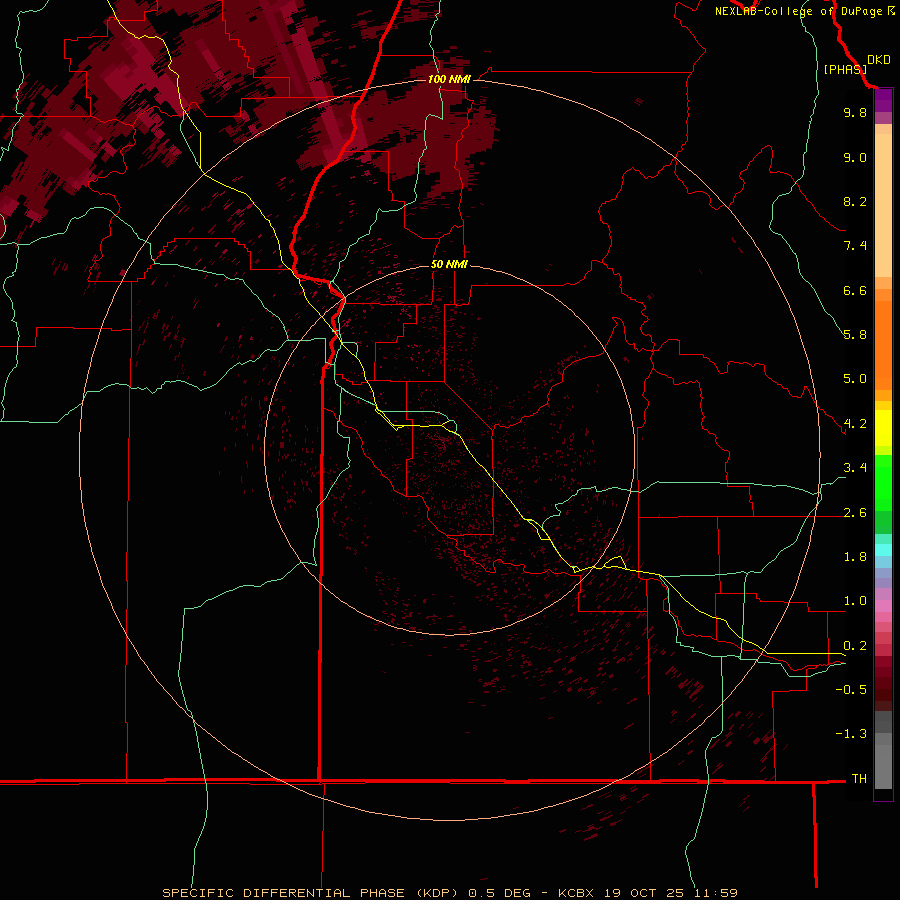Select the -1.3 legend value
This screenshot has height=900, width=900.
coord(851,734)
